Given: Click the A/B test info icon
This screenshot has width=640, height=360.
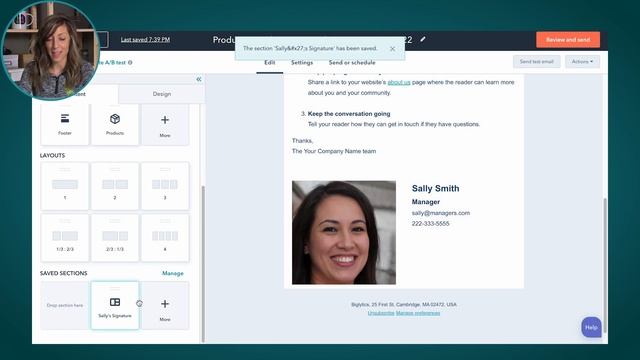Looking at the screenshot, I should [x=130, y=62].
